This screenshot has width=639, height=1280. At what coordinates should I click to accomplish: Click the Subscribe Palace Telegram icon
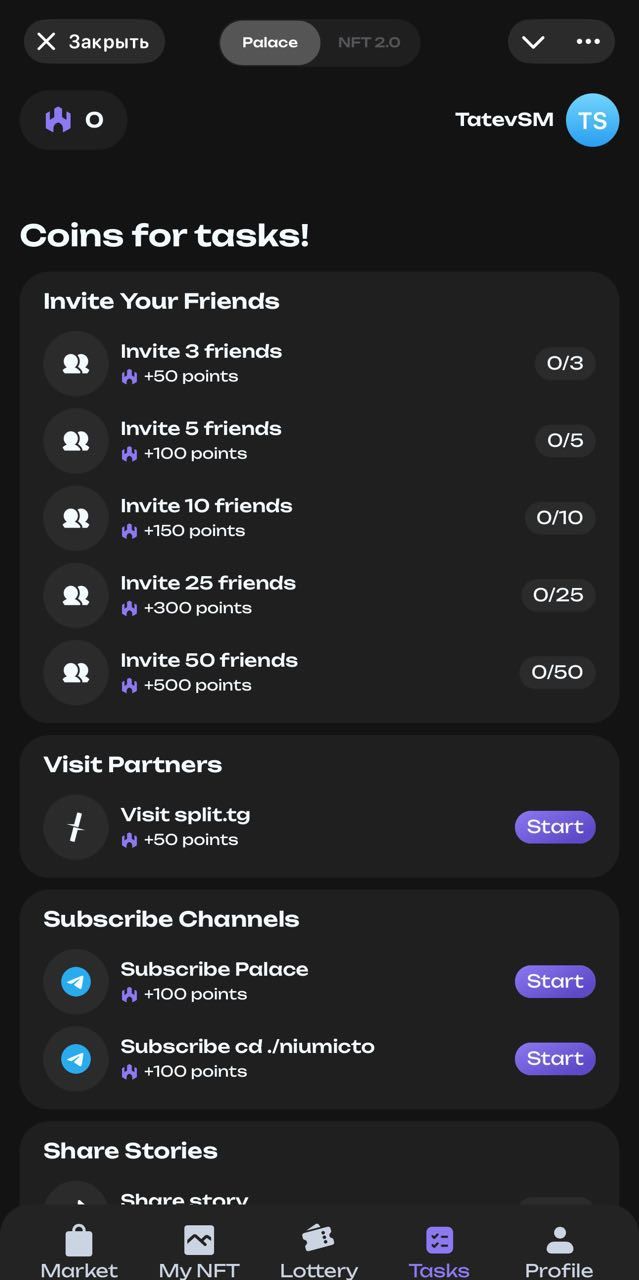(75, 981)
